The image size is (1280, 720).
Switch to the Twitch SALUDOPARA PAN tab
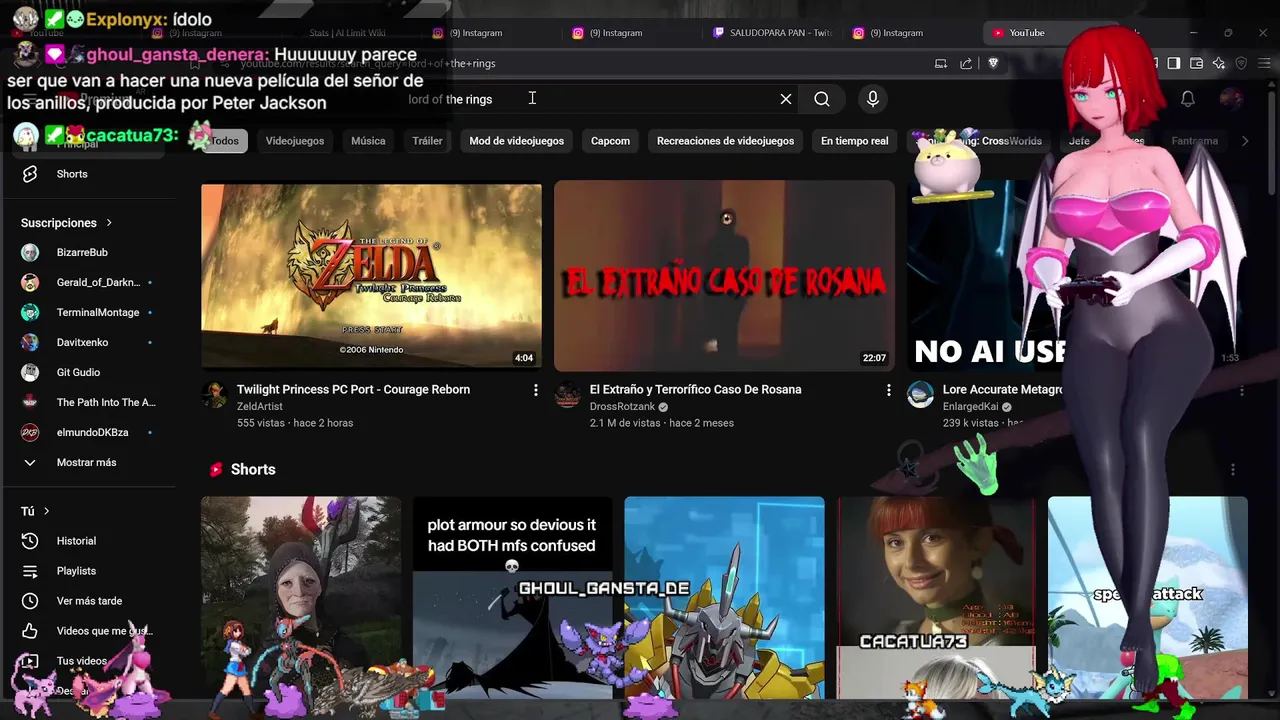[x=772, y=33]
